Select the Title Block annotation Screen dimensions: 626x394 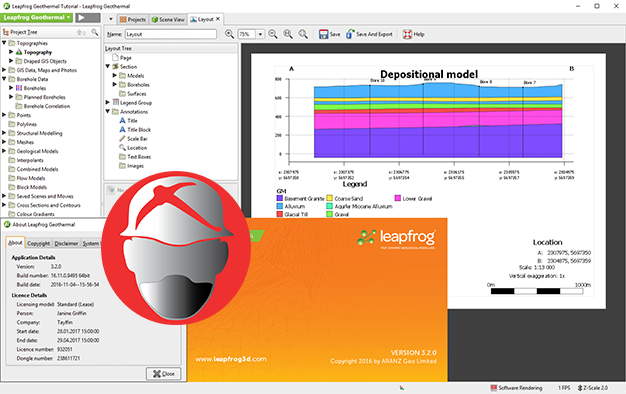click(x=139, y=130)
